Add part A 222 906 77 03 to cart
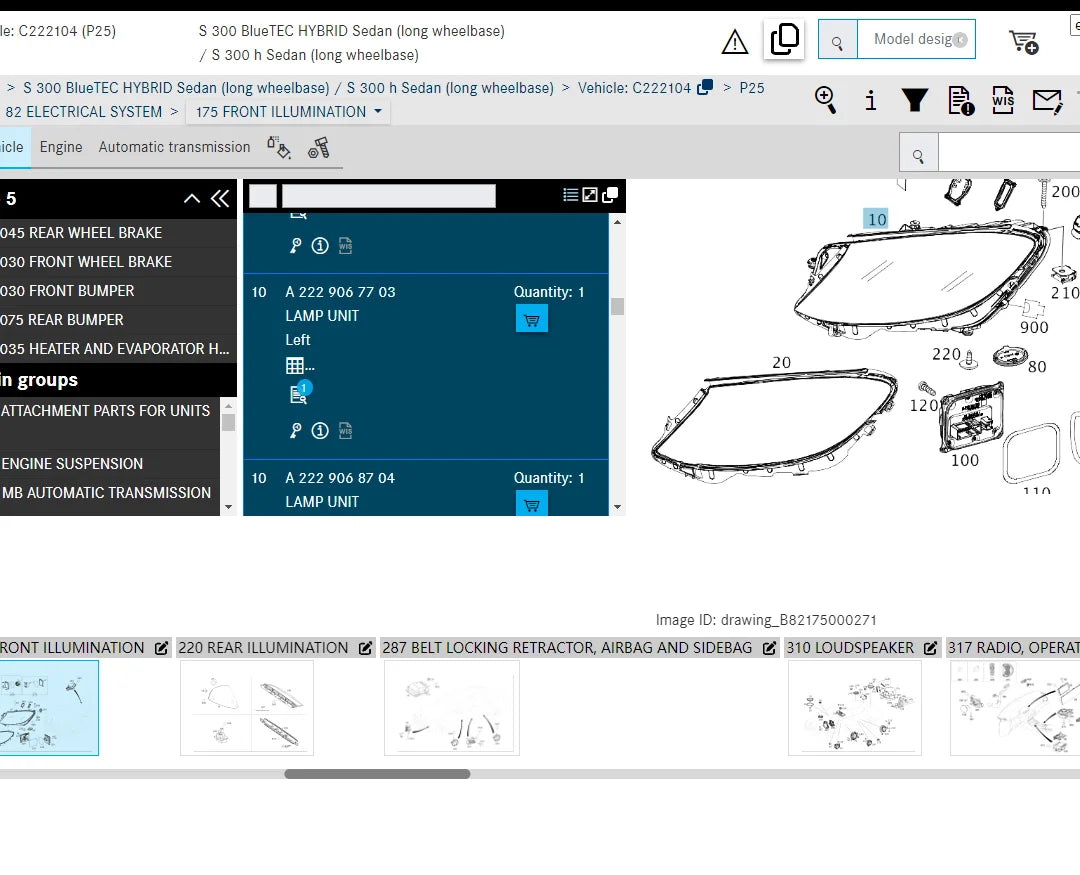 pos(531,320)
